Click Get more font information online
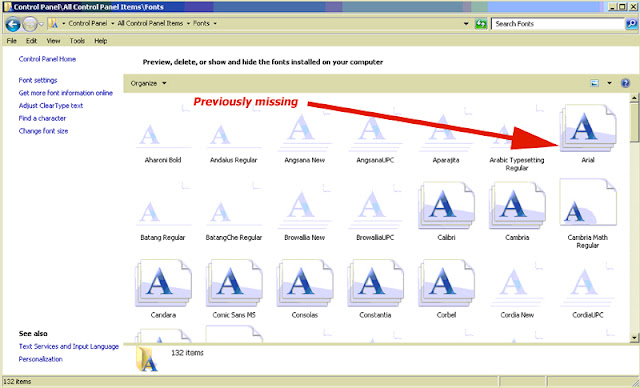The image size is (640, 388). click(x=66, y=93)
